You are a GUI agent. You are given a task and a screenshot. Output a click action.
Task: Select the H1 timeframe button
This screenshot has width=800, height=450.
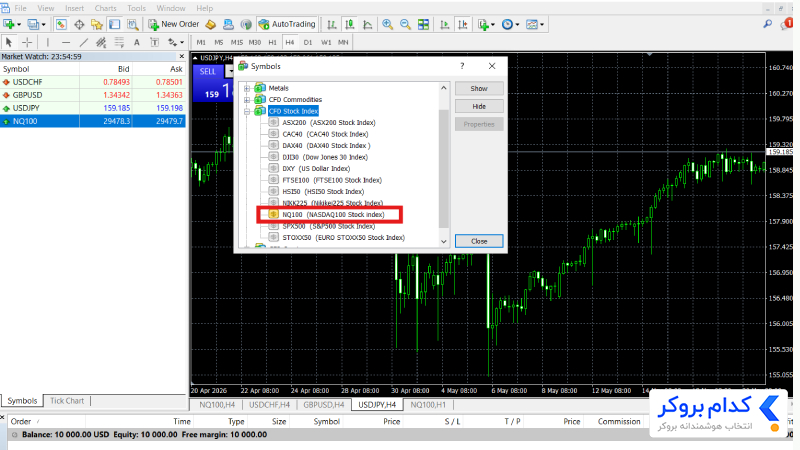pyautogui.click(x=272, y=42)
